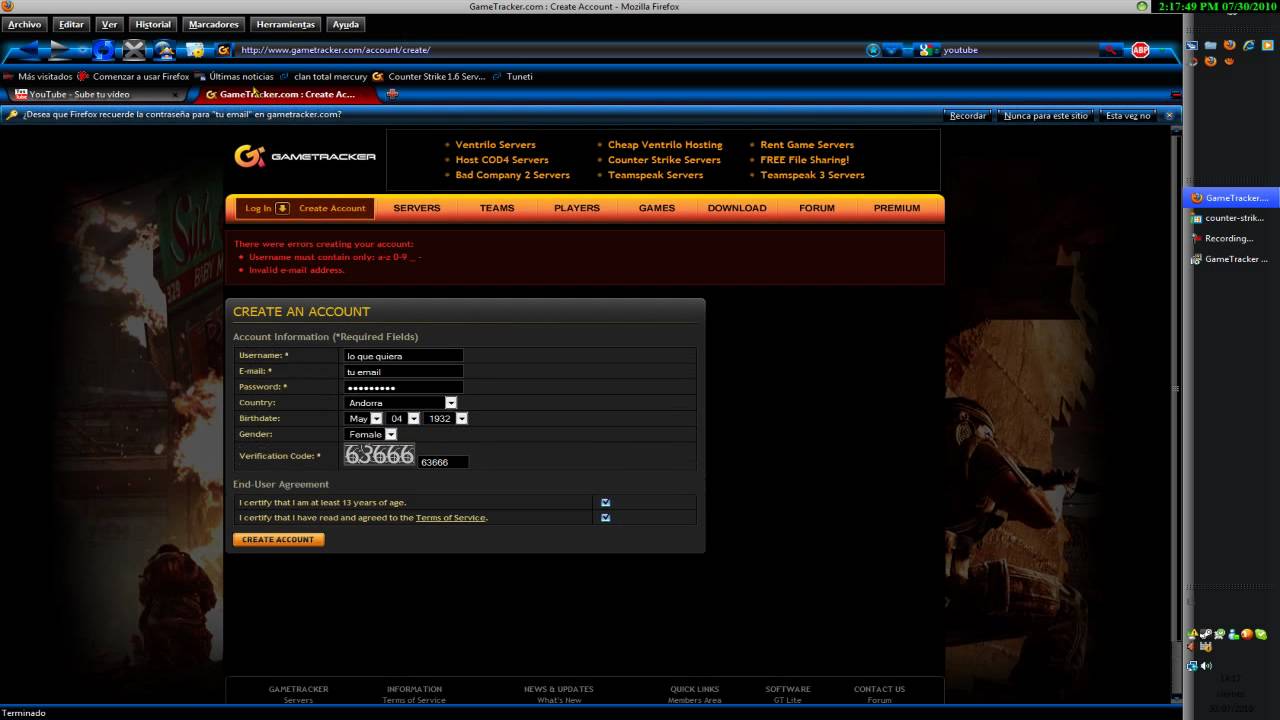The height and width of the screenshot is (720, 1280).
Task: Open the Adblock Plus ABP icon
Action: click(1140, 50)
